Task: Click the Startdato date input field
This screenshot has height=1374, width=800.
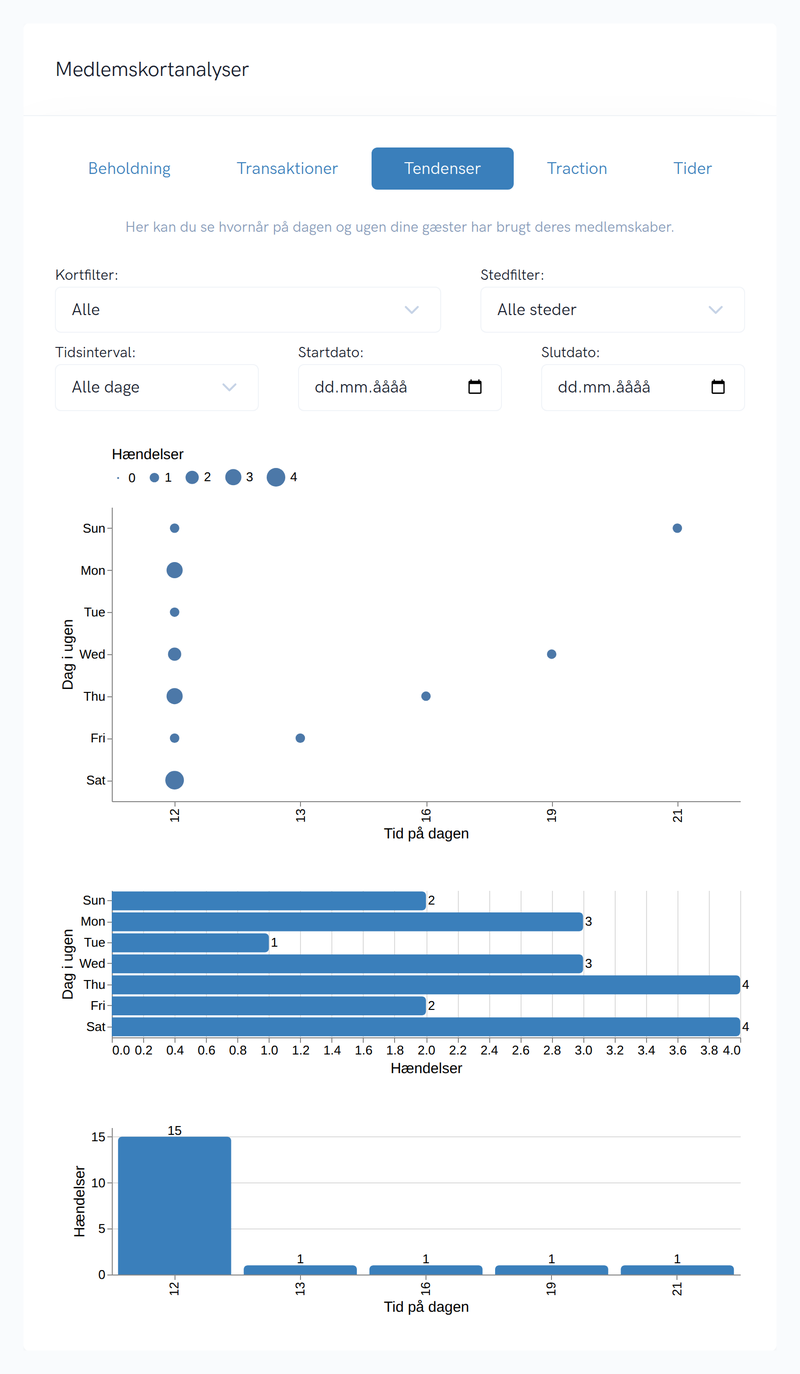Action: (x=400, y=387)
